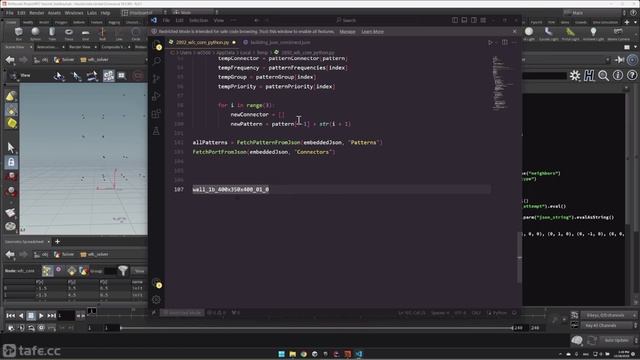
Task: Open Key All Channels dropdown
Action: [x=608, y=325]
